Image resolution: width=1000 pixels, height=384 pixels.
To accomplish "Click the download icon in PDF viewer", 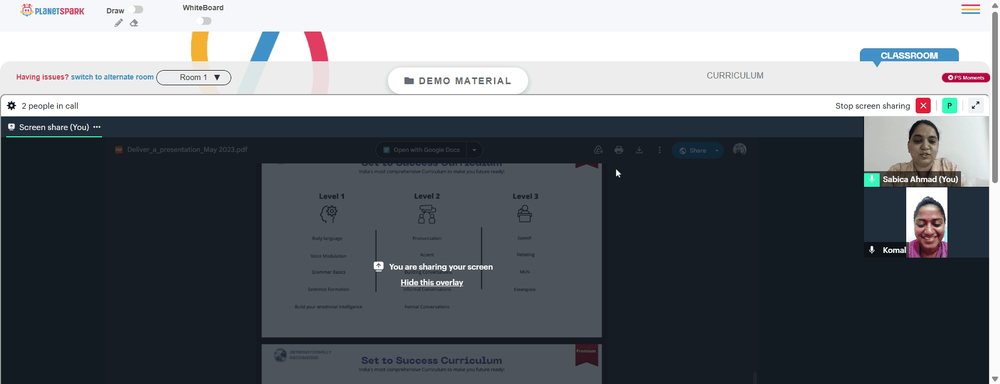I will tap(639, 150).
